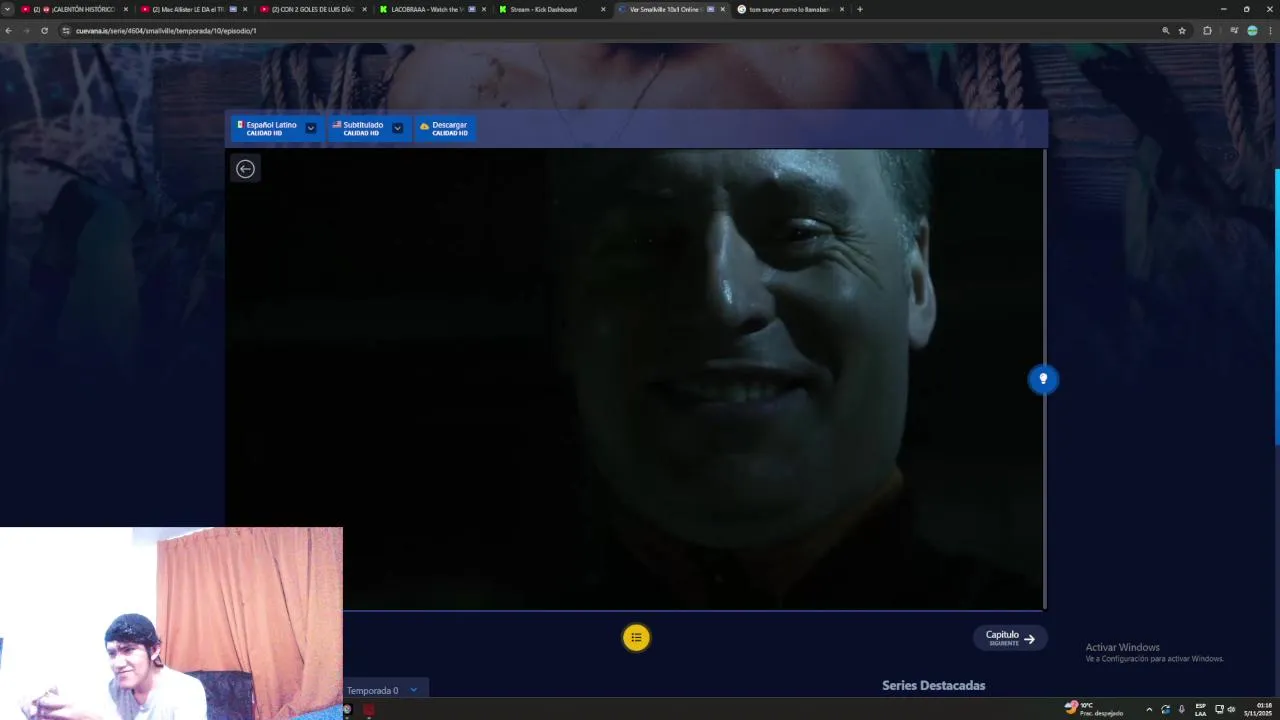Switch to the LACOBRAAA Kick tab
This screenshot has width=1280, height=720.
[432, 9]
